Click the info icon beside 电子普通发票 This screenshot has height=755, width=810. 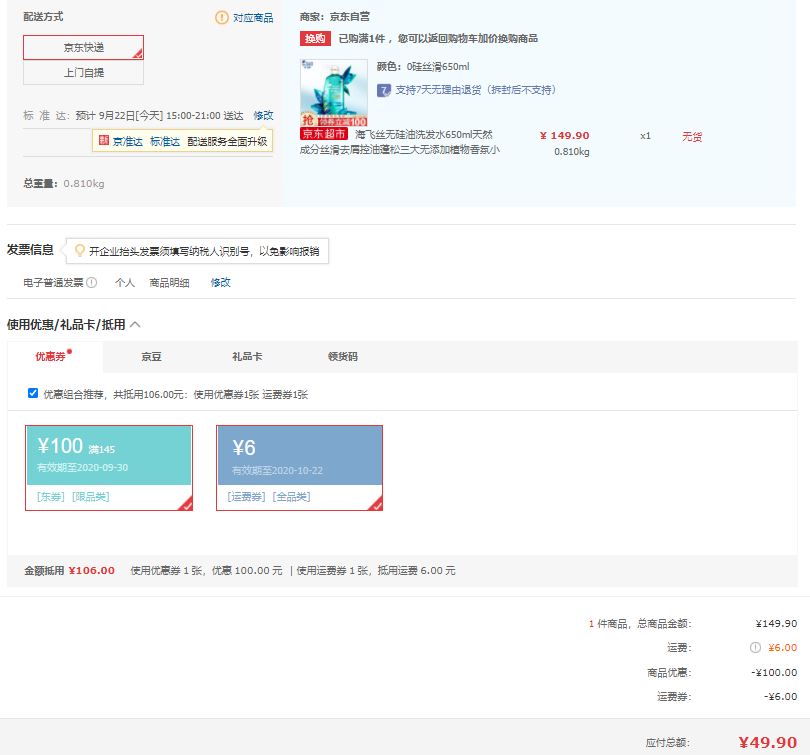point(91,282)
